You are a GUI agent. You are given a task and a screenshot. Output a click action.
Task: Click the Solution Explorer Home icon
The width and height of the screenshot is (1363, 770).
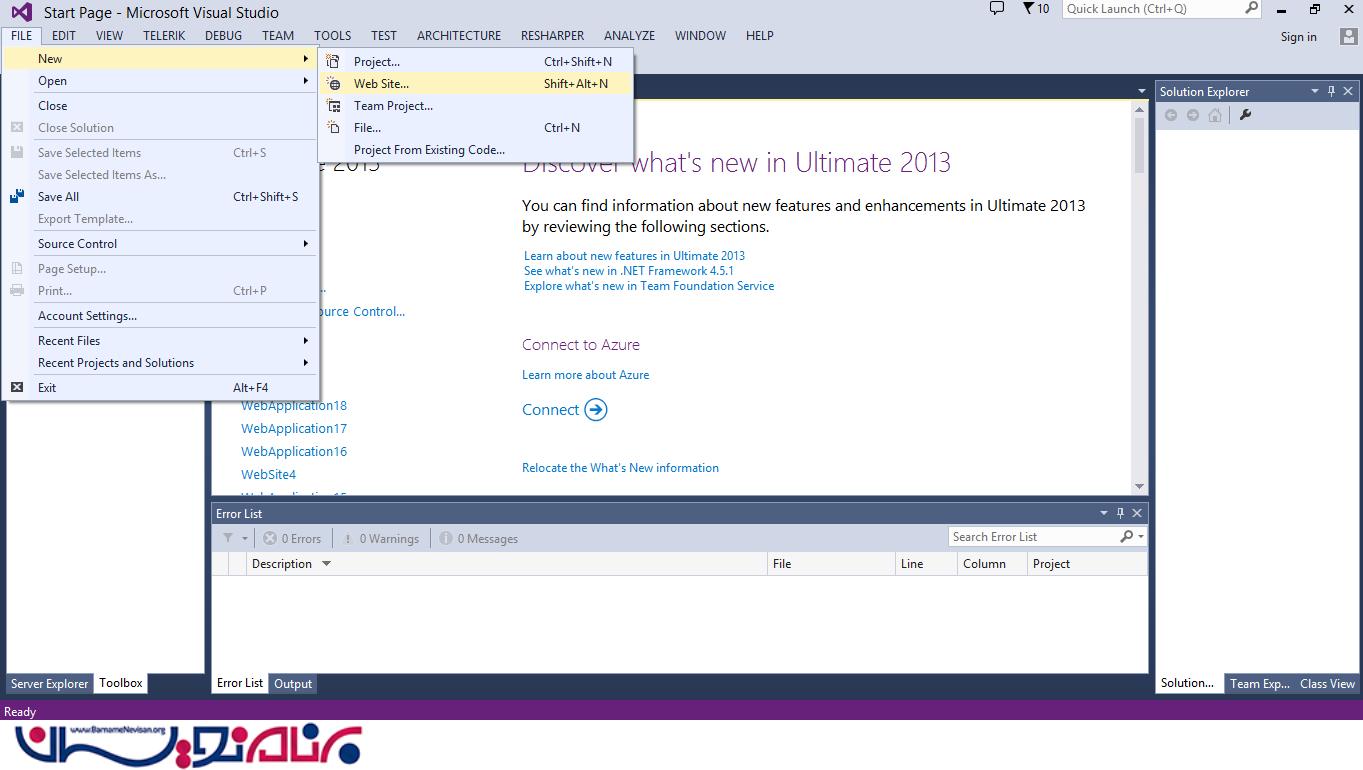1215,115
